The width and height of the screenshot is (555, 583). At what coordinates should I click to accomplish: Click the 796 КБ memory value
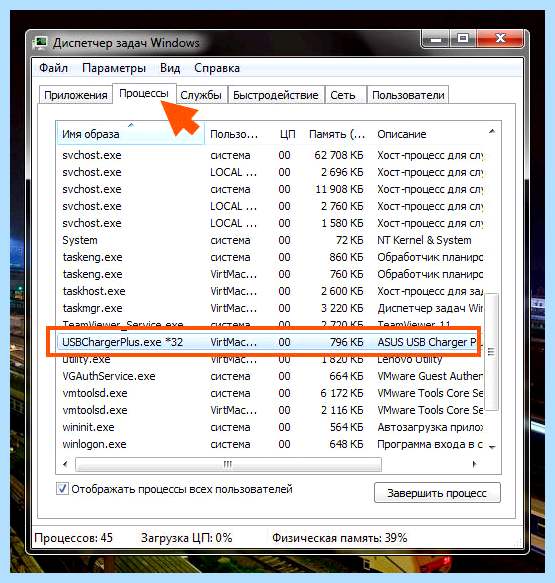pos(346,342)
